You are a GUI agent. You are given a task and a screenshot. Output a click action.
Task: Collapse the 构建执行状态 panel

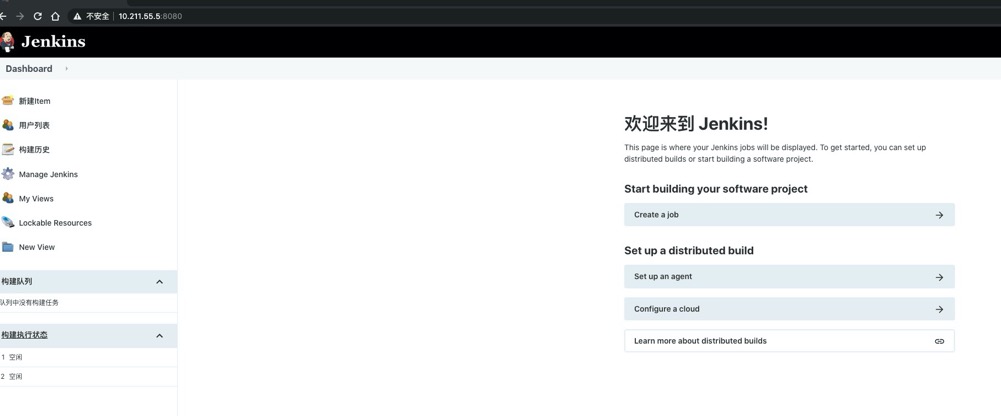[x=159, y=336]
